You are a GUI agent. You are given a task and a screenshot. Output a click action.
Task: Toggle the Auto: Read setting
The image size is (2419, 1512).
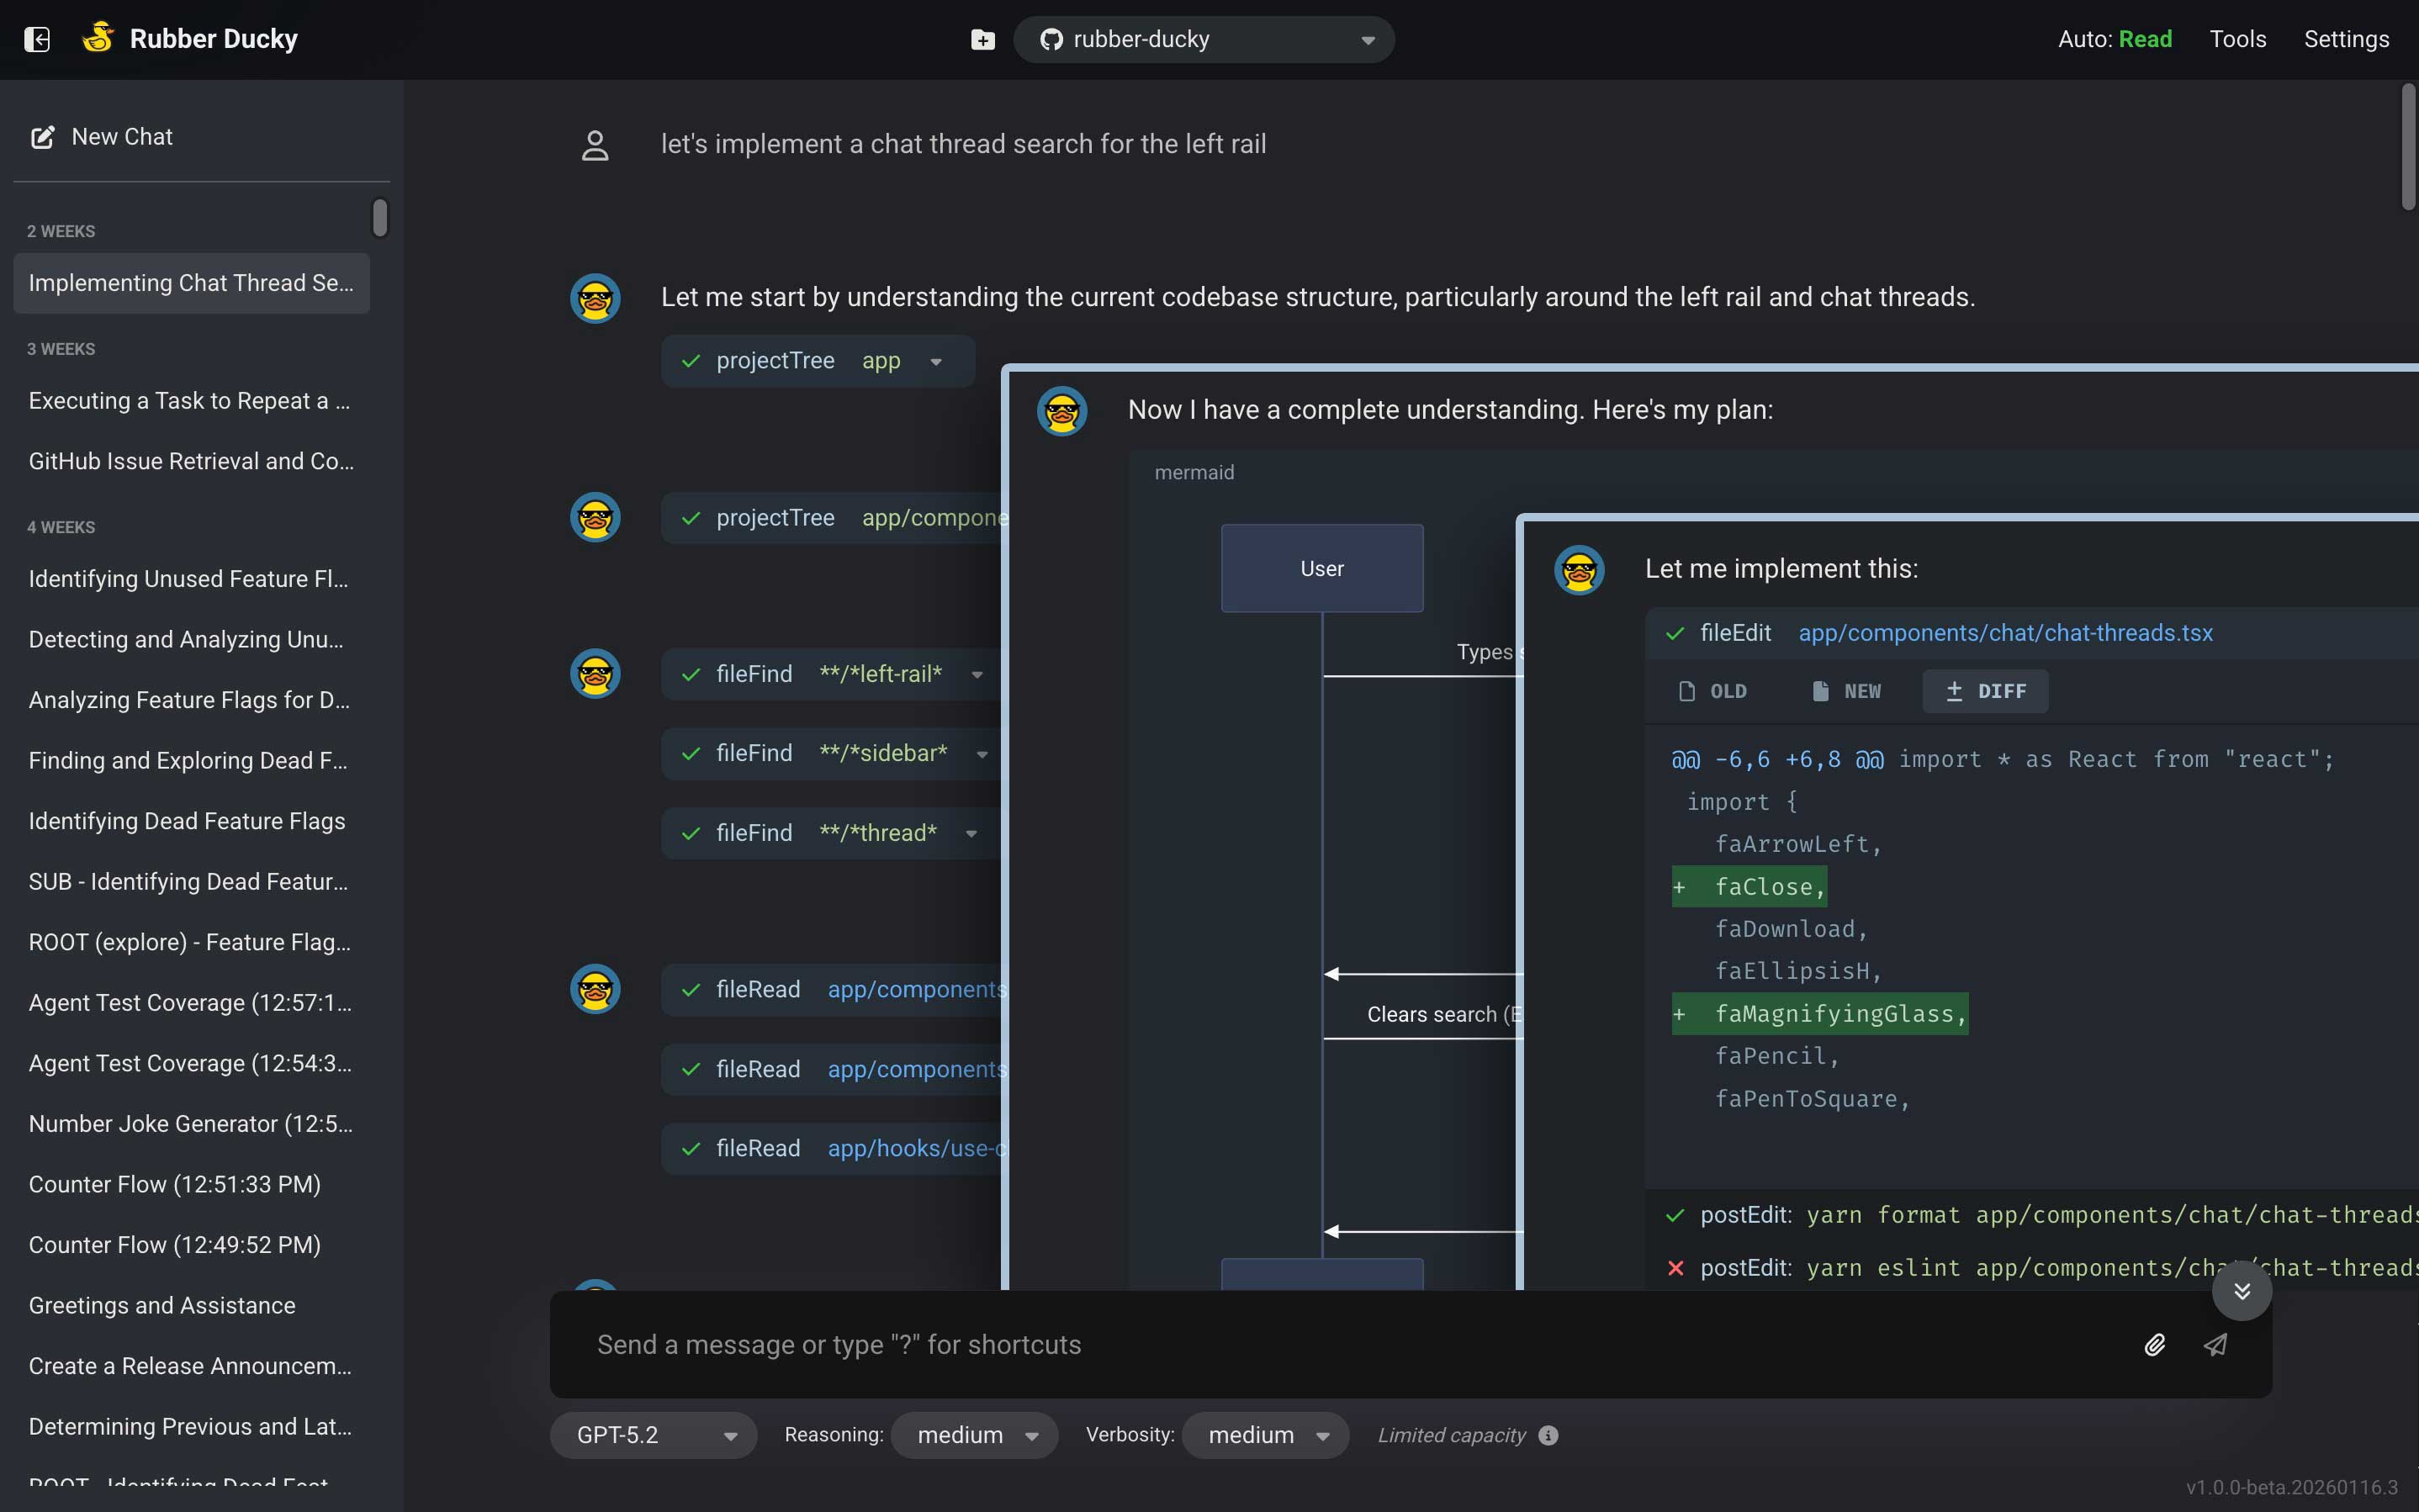point(2114,39)
